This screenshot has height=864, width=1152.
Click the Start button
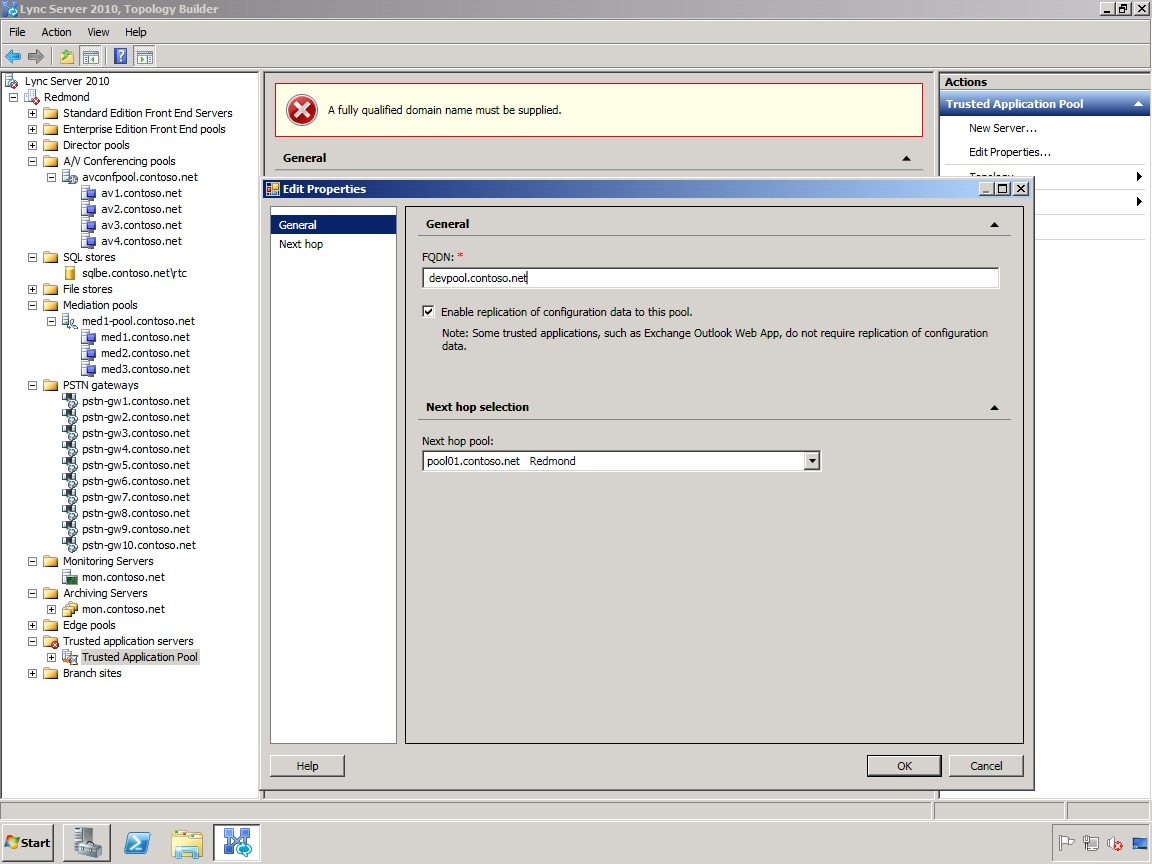28,842
